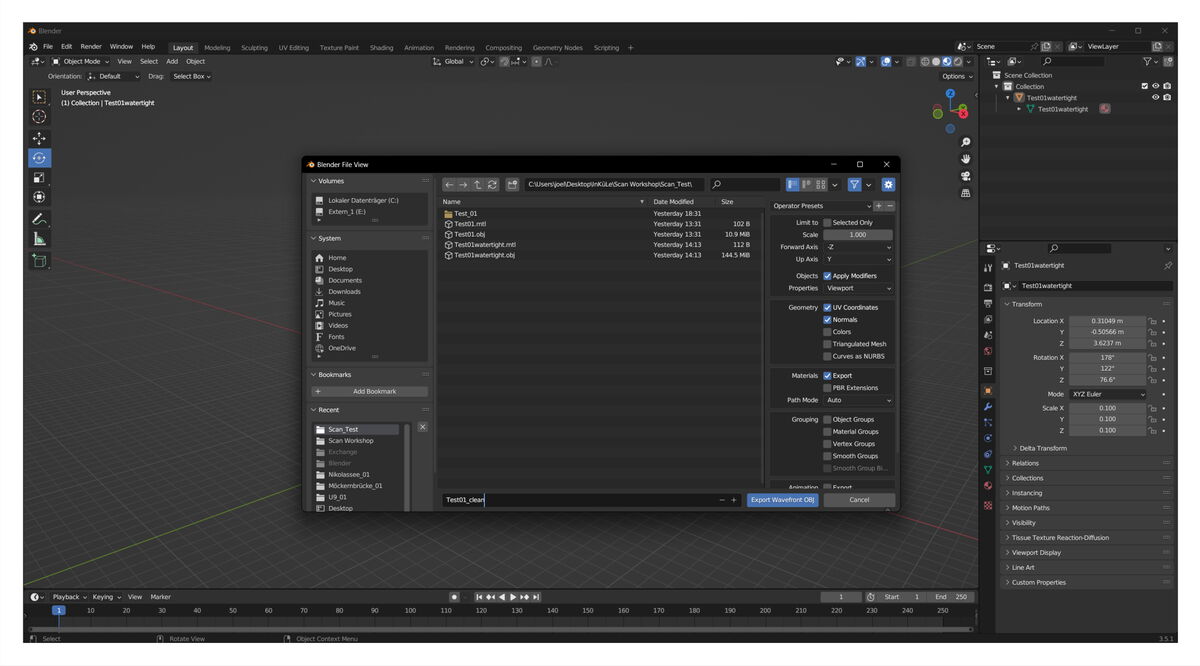The width and height of the screenshot is (1200, 666).
Task: Click the timeline End frame field
Action: pos(951,597)
